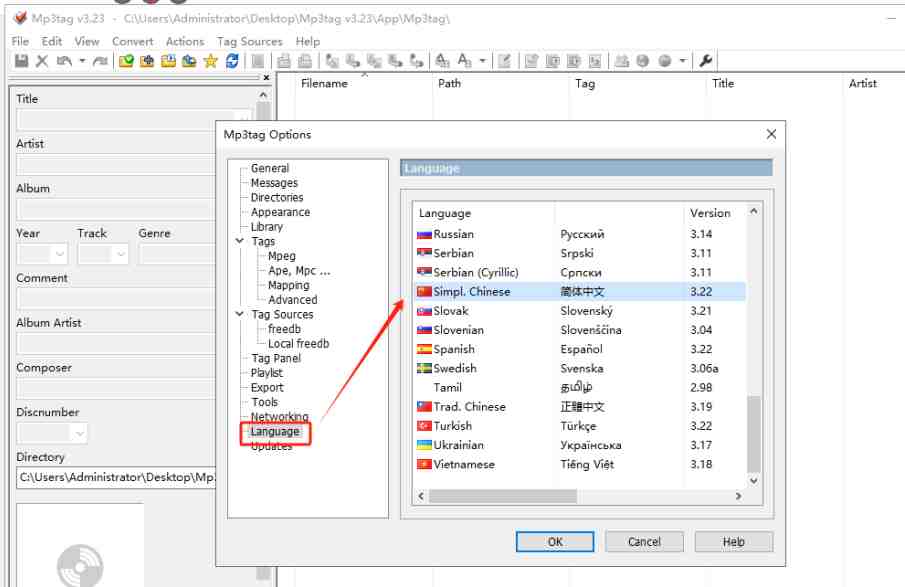Close the Mp3tag Options dialog
This screenshot has height=587, width=905.
[x=771, y=134]
